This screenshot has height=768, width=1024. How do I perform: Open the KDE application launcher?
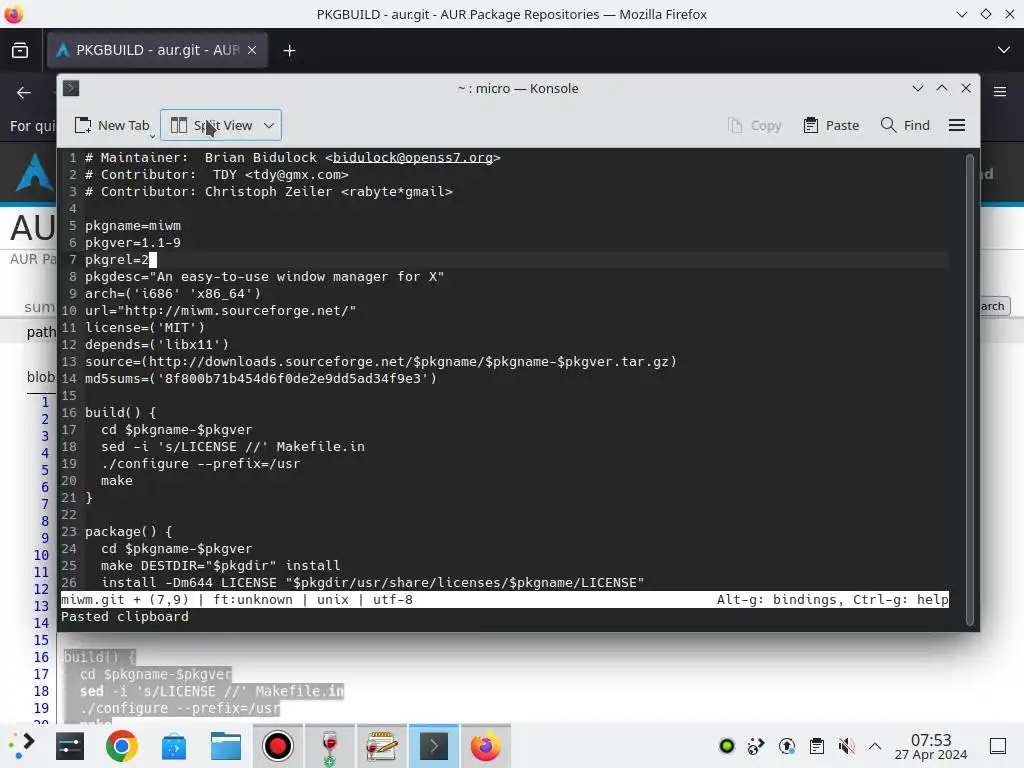coord(21,746)
